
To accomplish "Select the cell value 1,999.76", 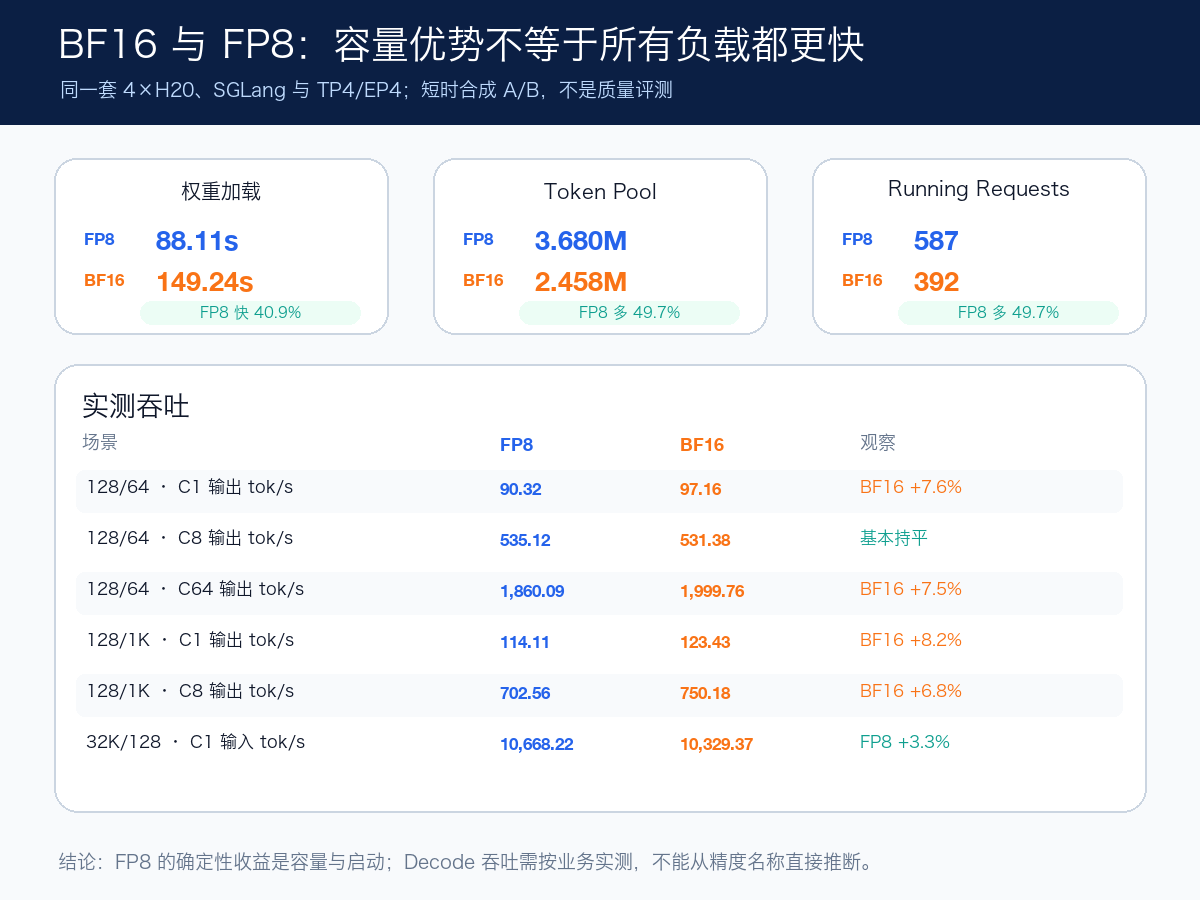I will (x=712, y=591).
